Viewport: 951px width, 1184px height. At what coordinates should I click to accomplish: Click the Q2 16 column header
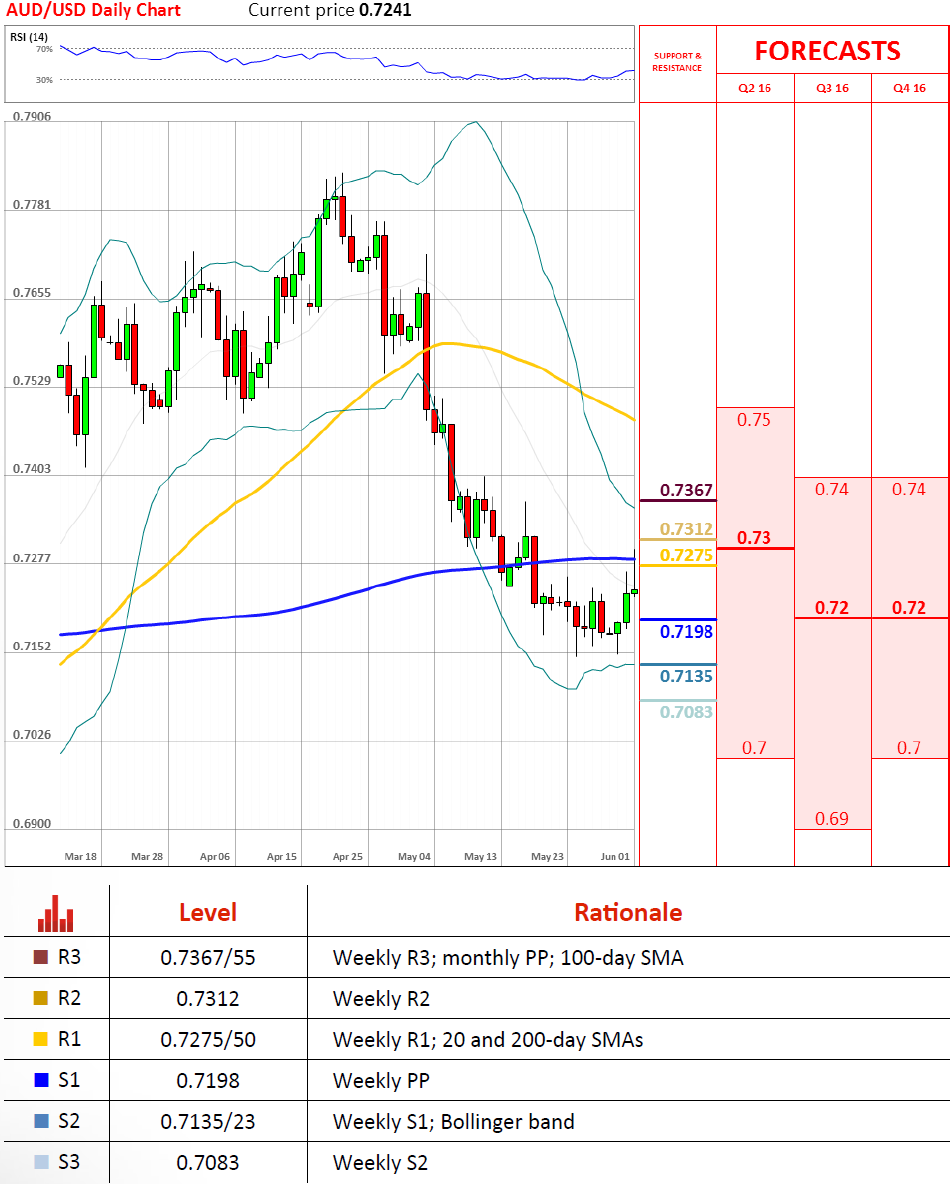click(755, 88)
